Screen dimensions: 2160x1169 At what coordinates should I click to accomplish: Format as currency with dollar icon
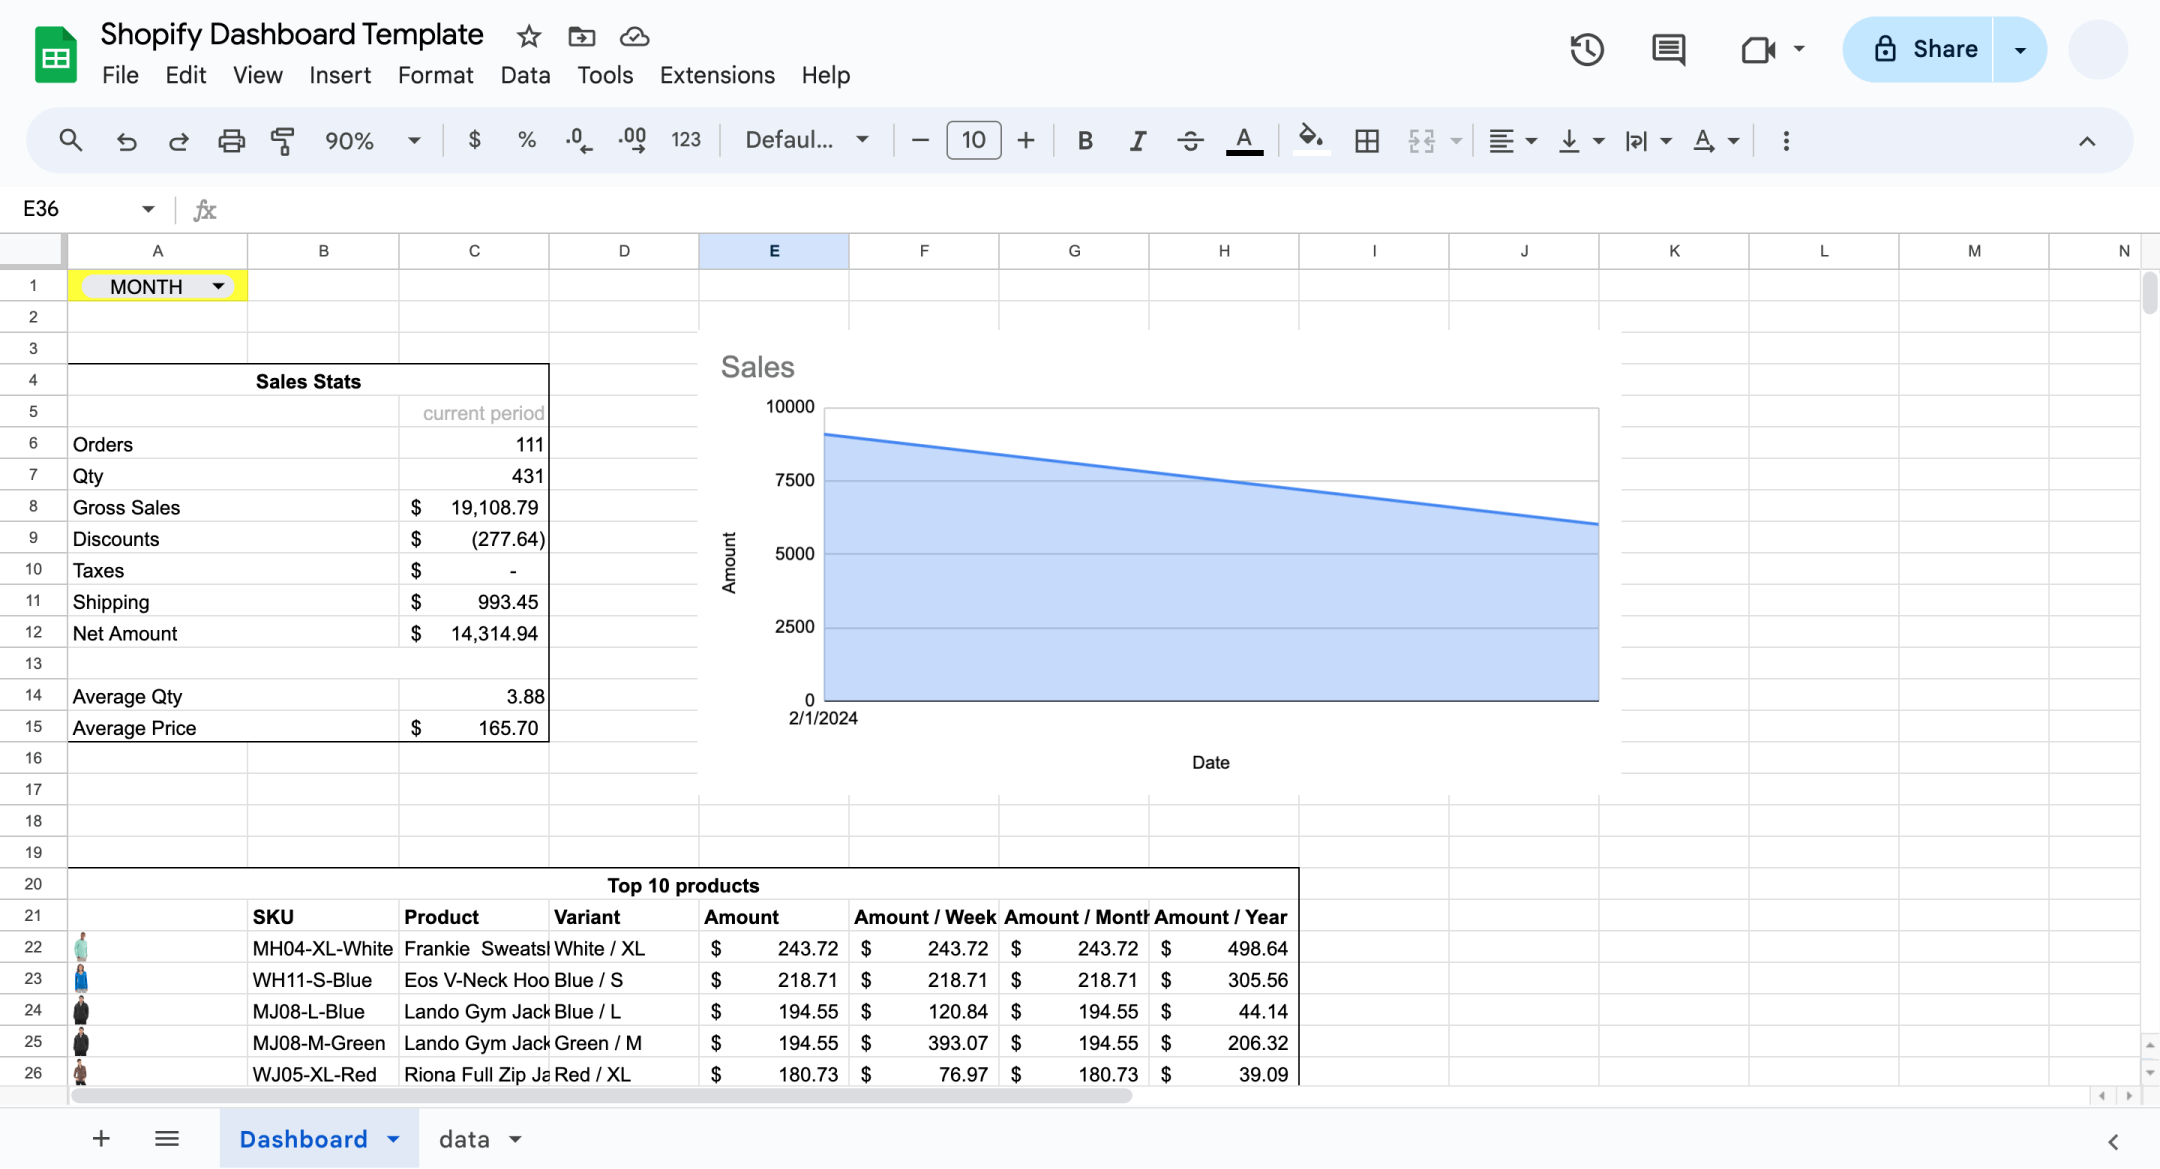[475, 140]
